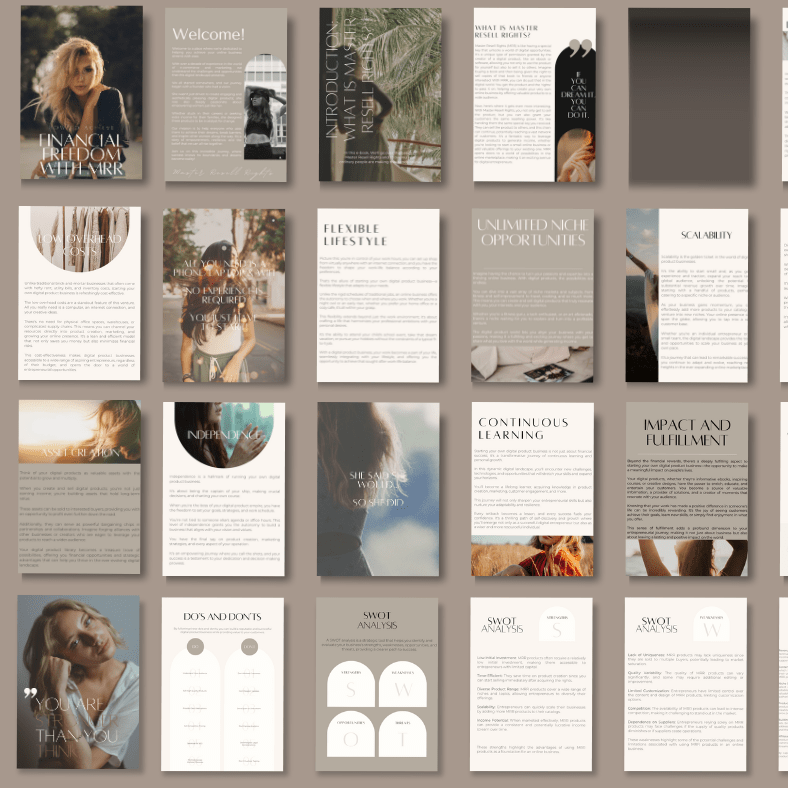The image size is (788, 788).
Task: Select the Asset Creation page
Action: (79, 487)
